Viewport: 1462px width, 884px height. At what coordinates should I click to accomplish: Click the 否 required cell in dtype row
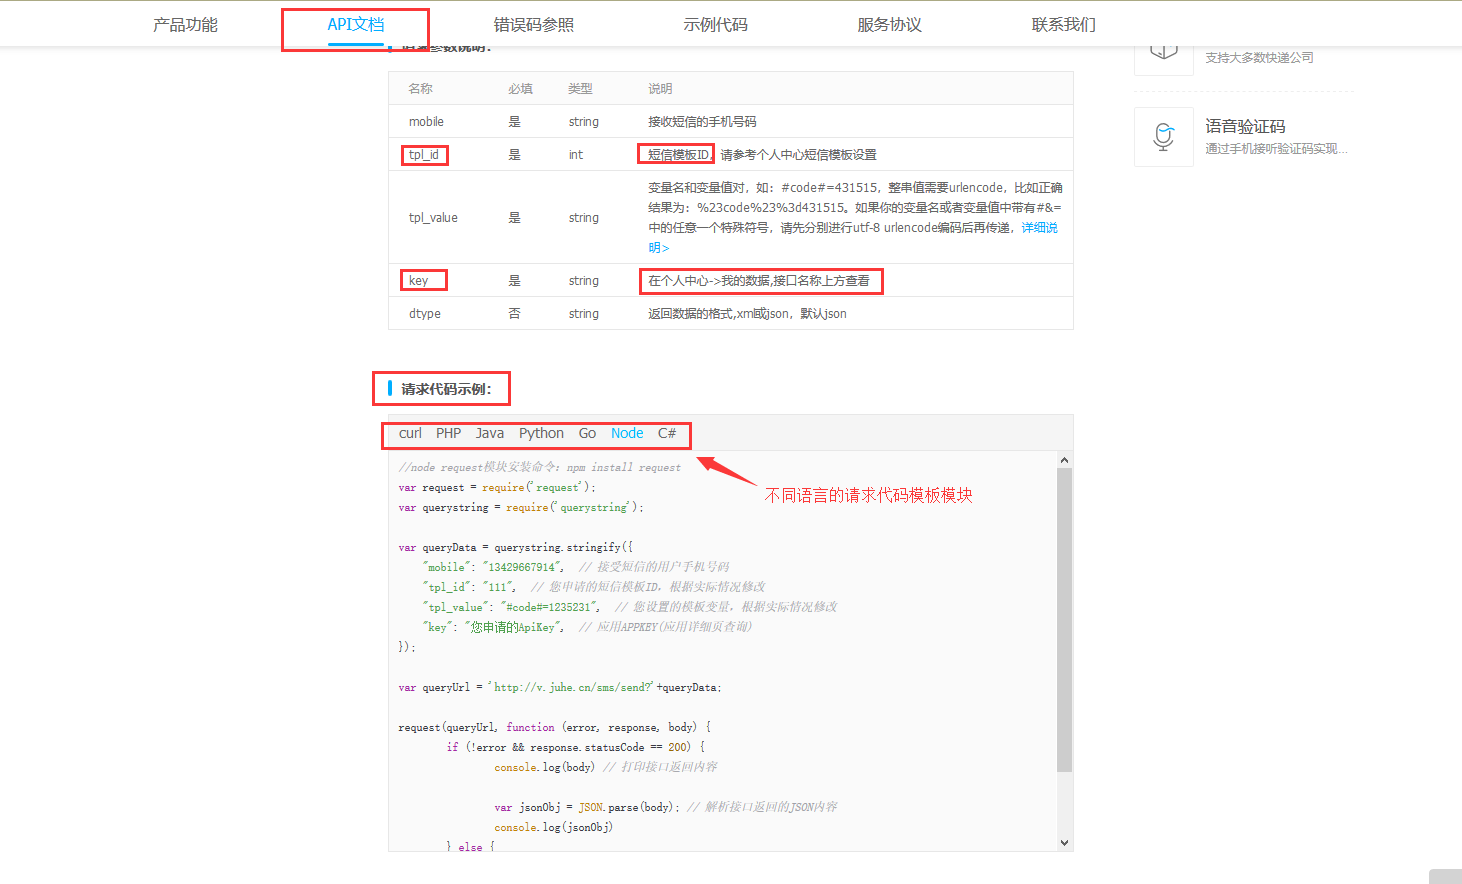(514, 313)
